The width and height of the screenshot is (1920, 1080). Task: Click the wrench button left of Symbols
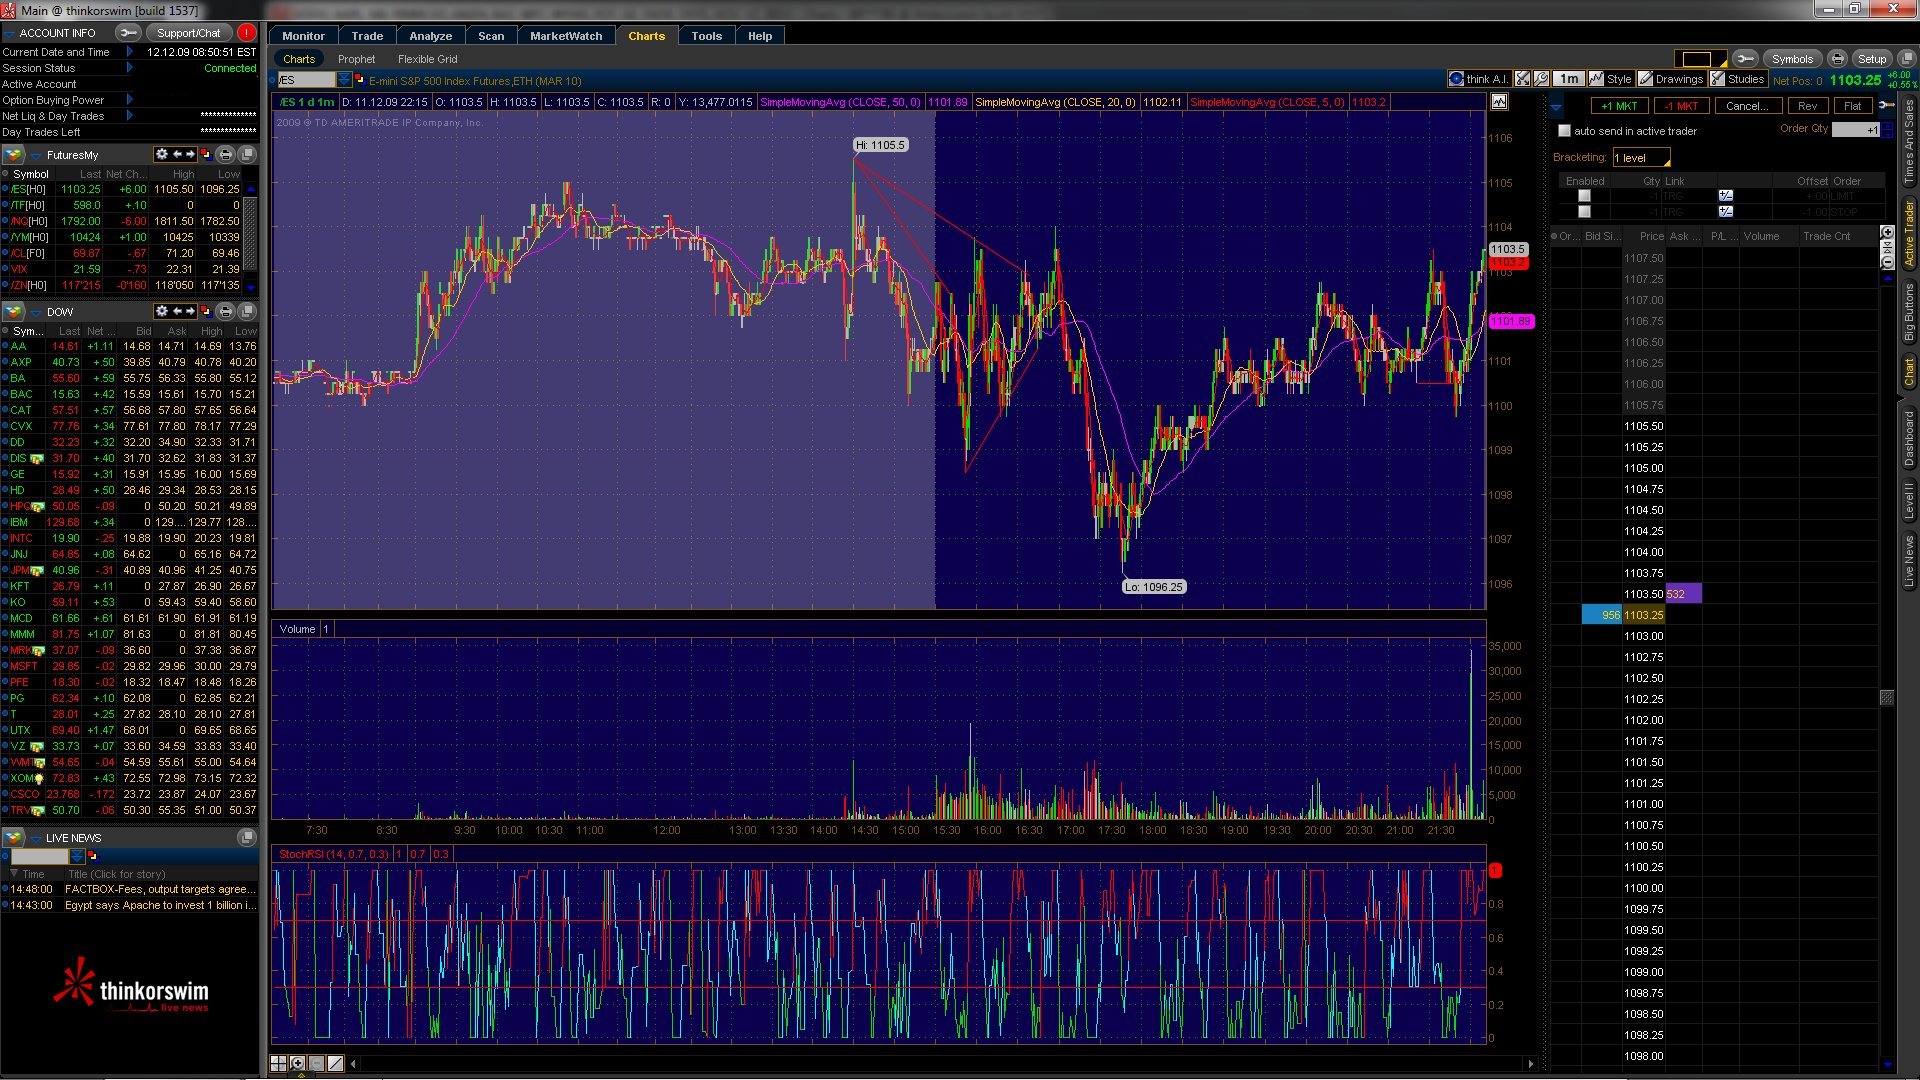click(x=1745, y=59)
